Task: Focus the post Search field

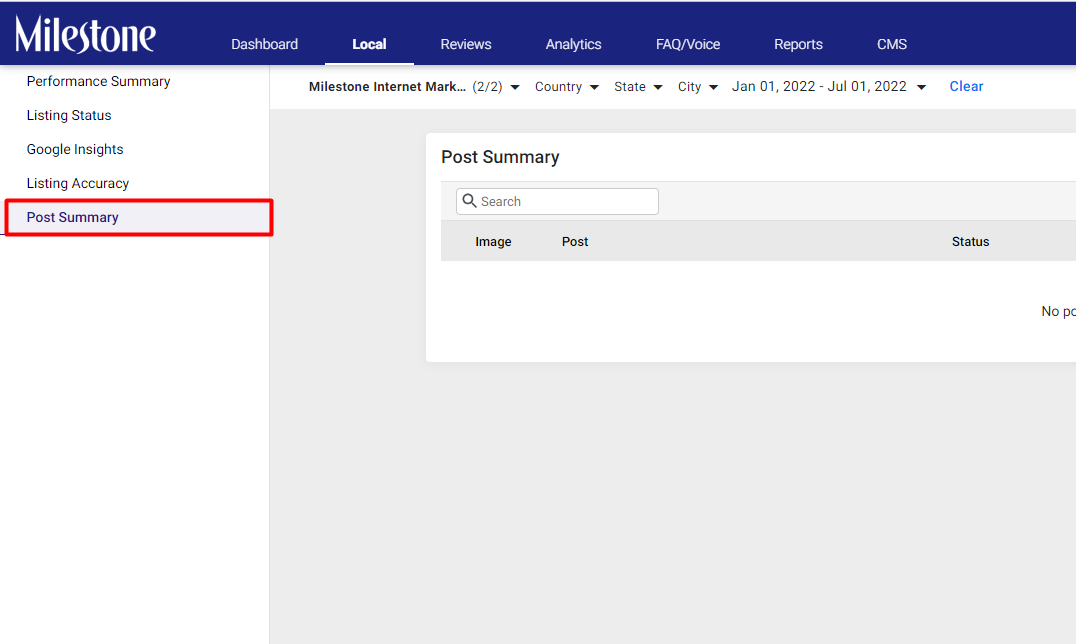Action: [x=557, y=201]
